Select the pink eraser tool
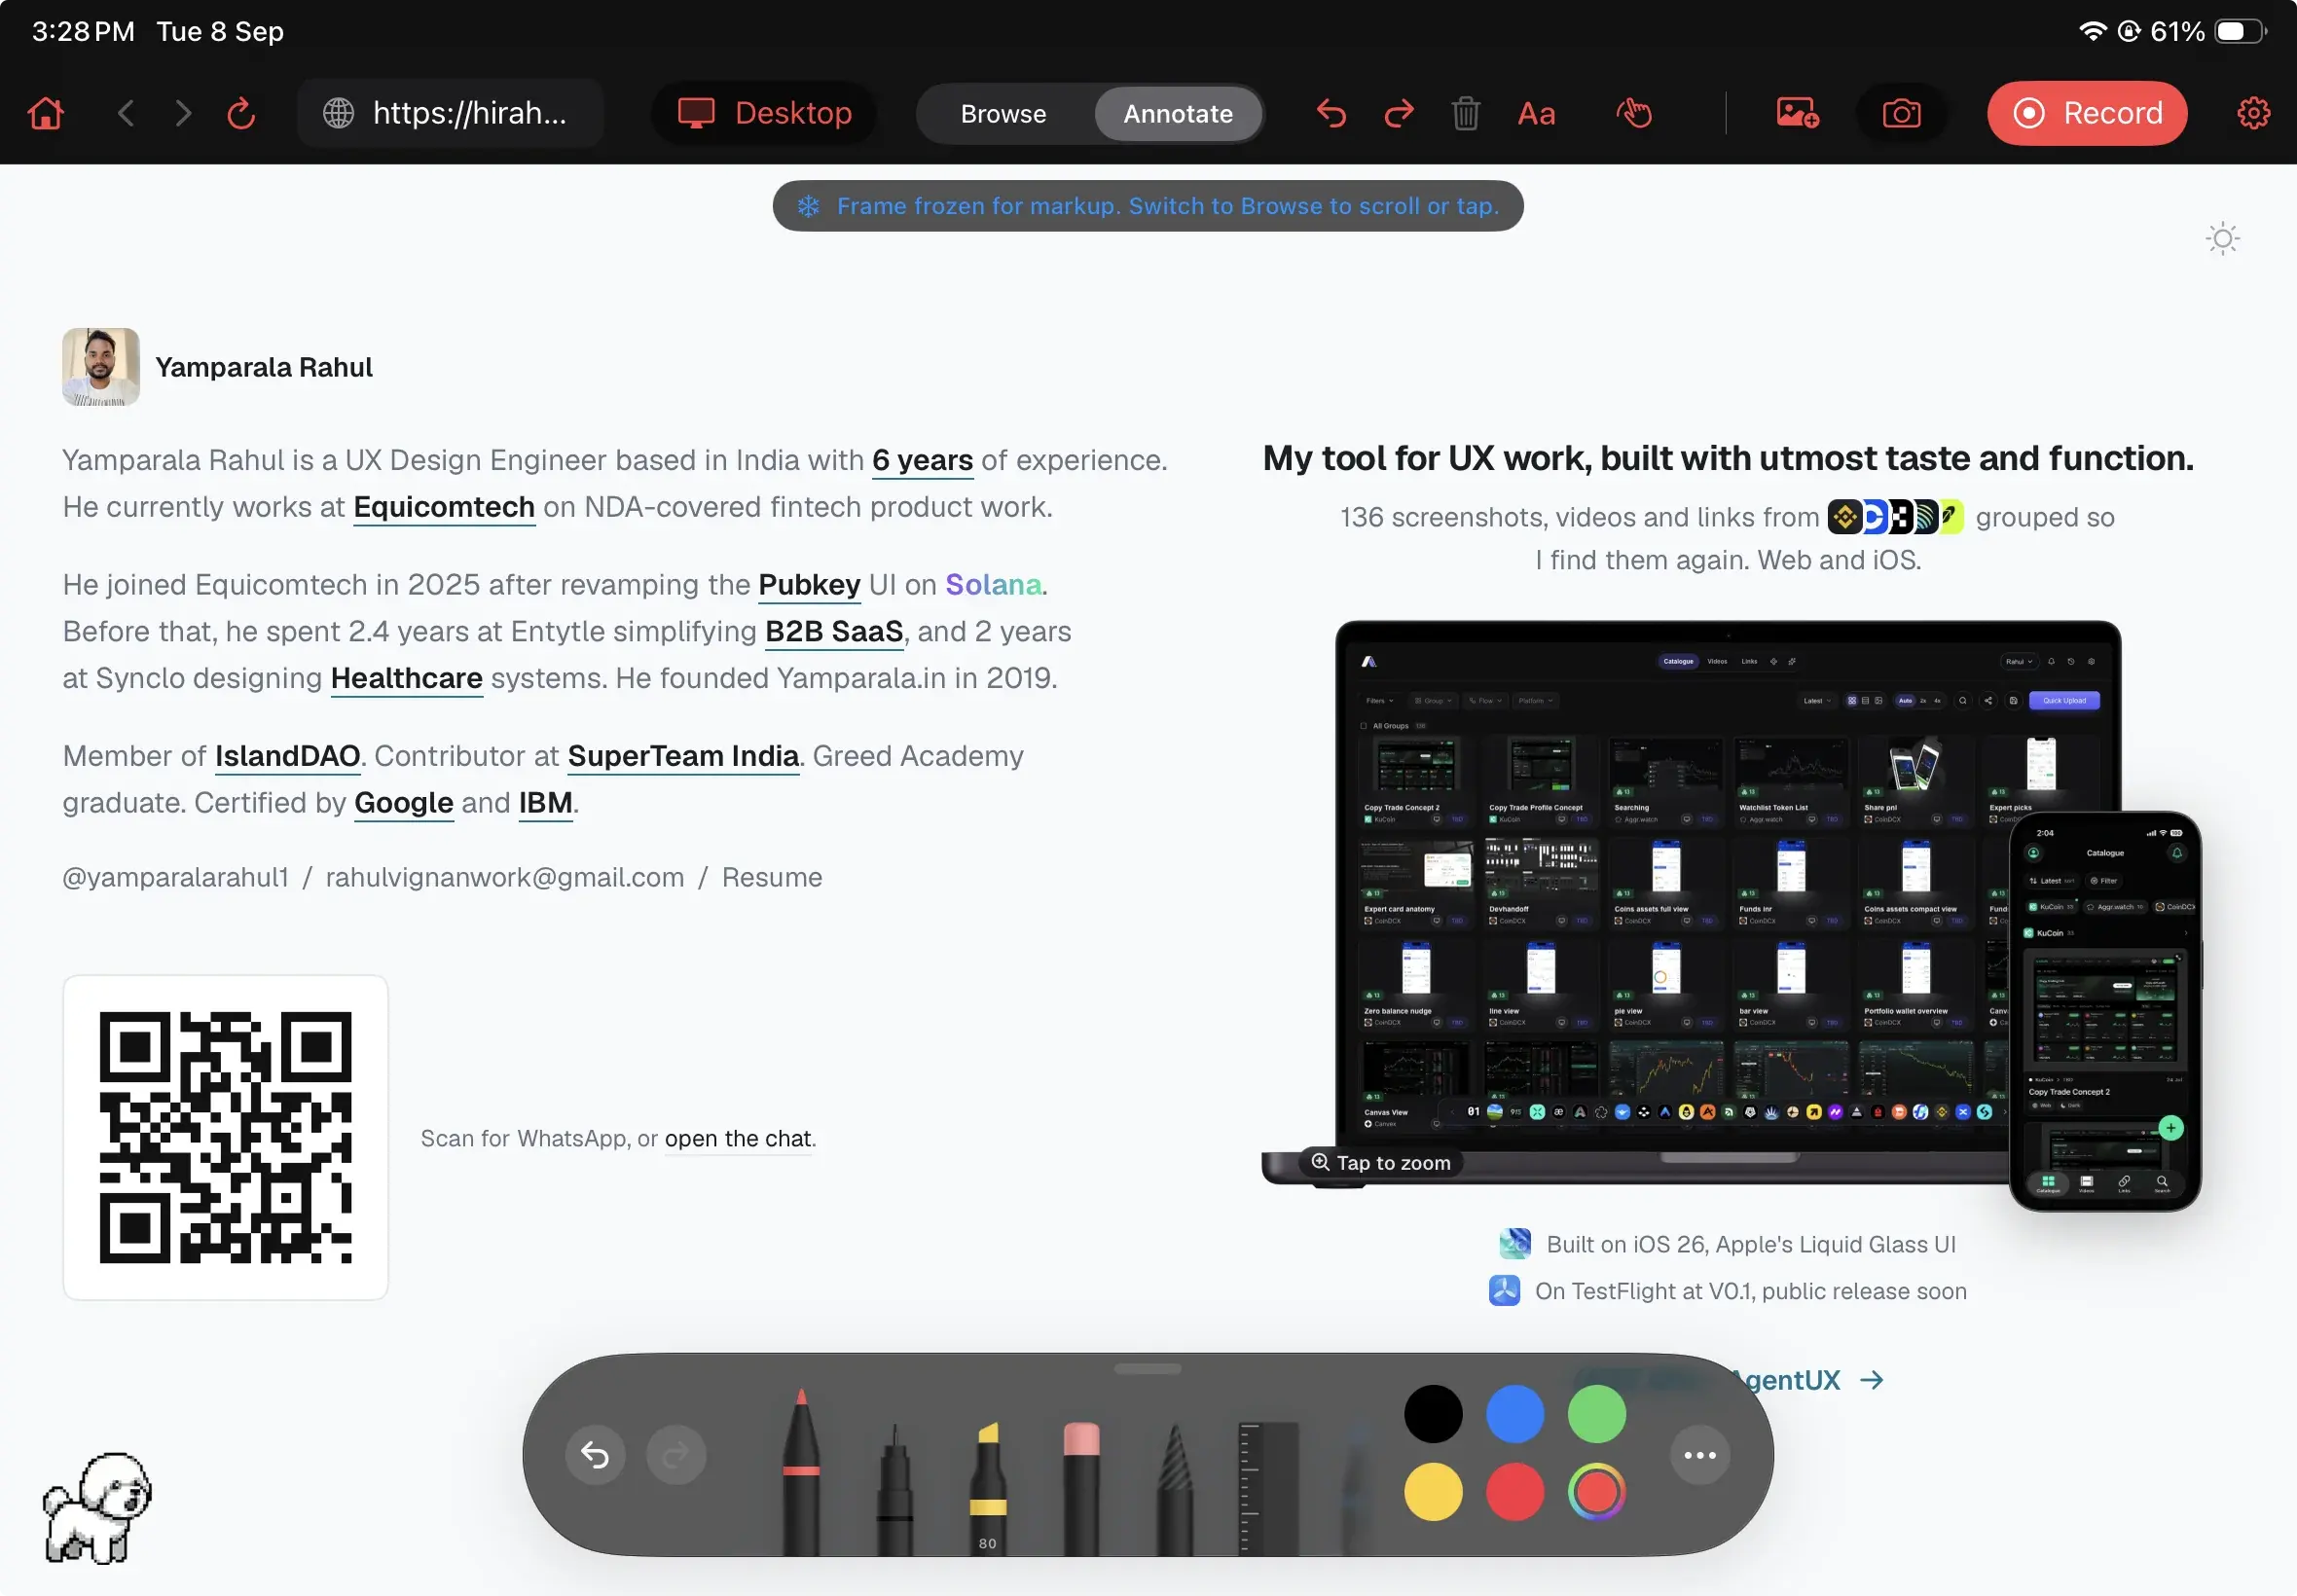 tap(1081, 1488)
